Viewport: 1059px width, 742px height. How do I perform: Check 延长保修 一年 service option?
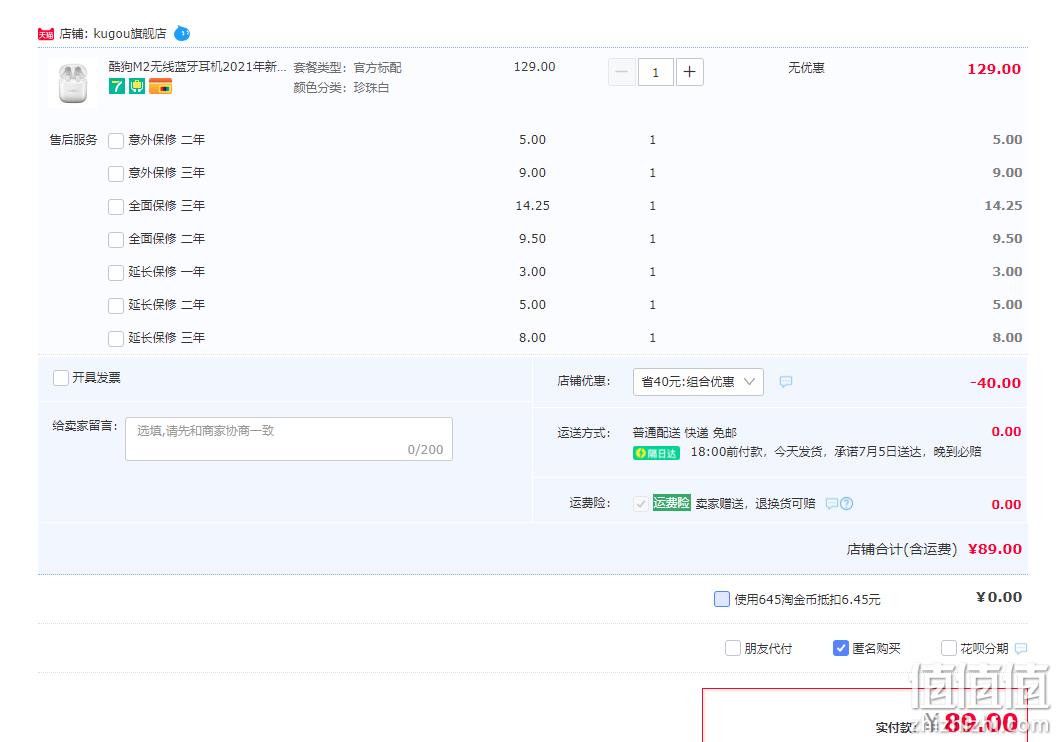116,273
